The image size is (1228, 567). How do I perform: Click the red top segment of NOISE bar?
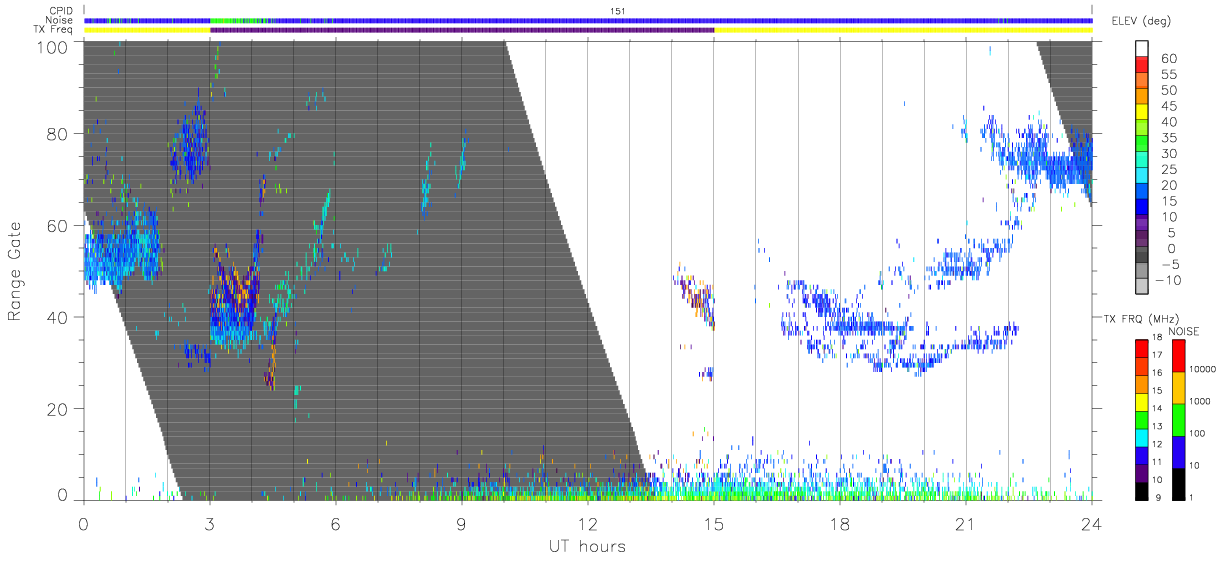1180,356
